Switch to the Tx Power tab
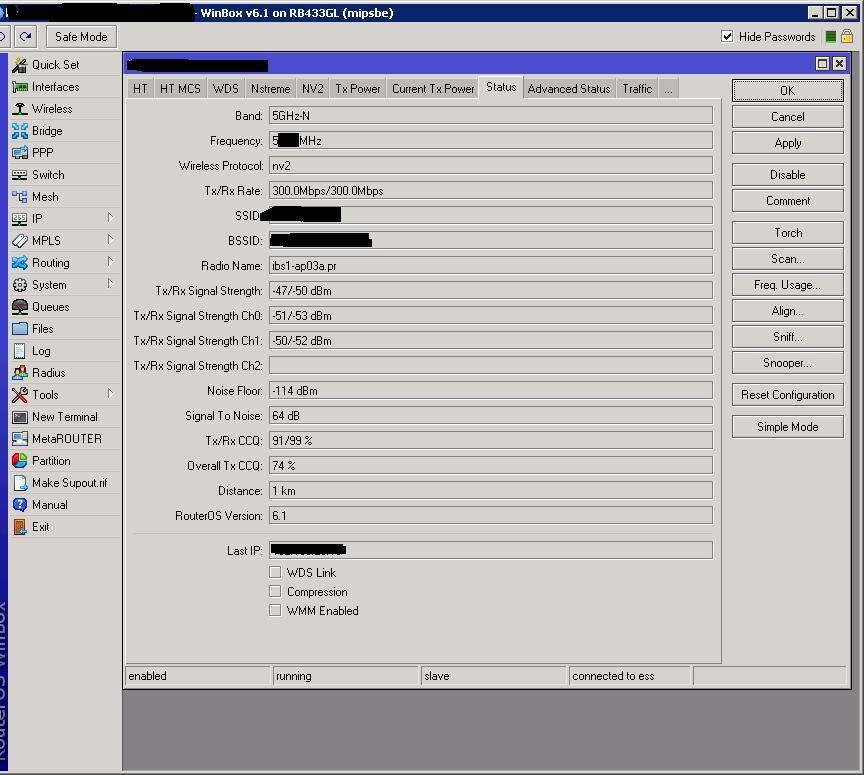Screen dimensions: 864x775 click(x=358, y=89)
